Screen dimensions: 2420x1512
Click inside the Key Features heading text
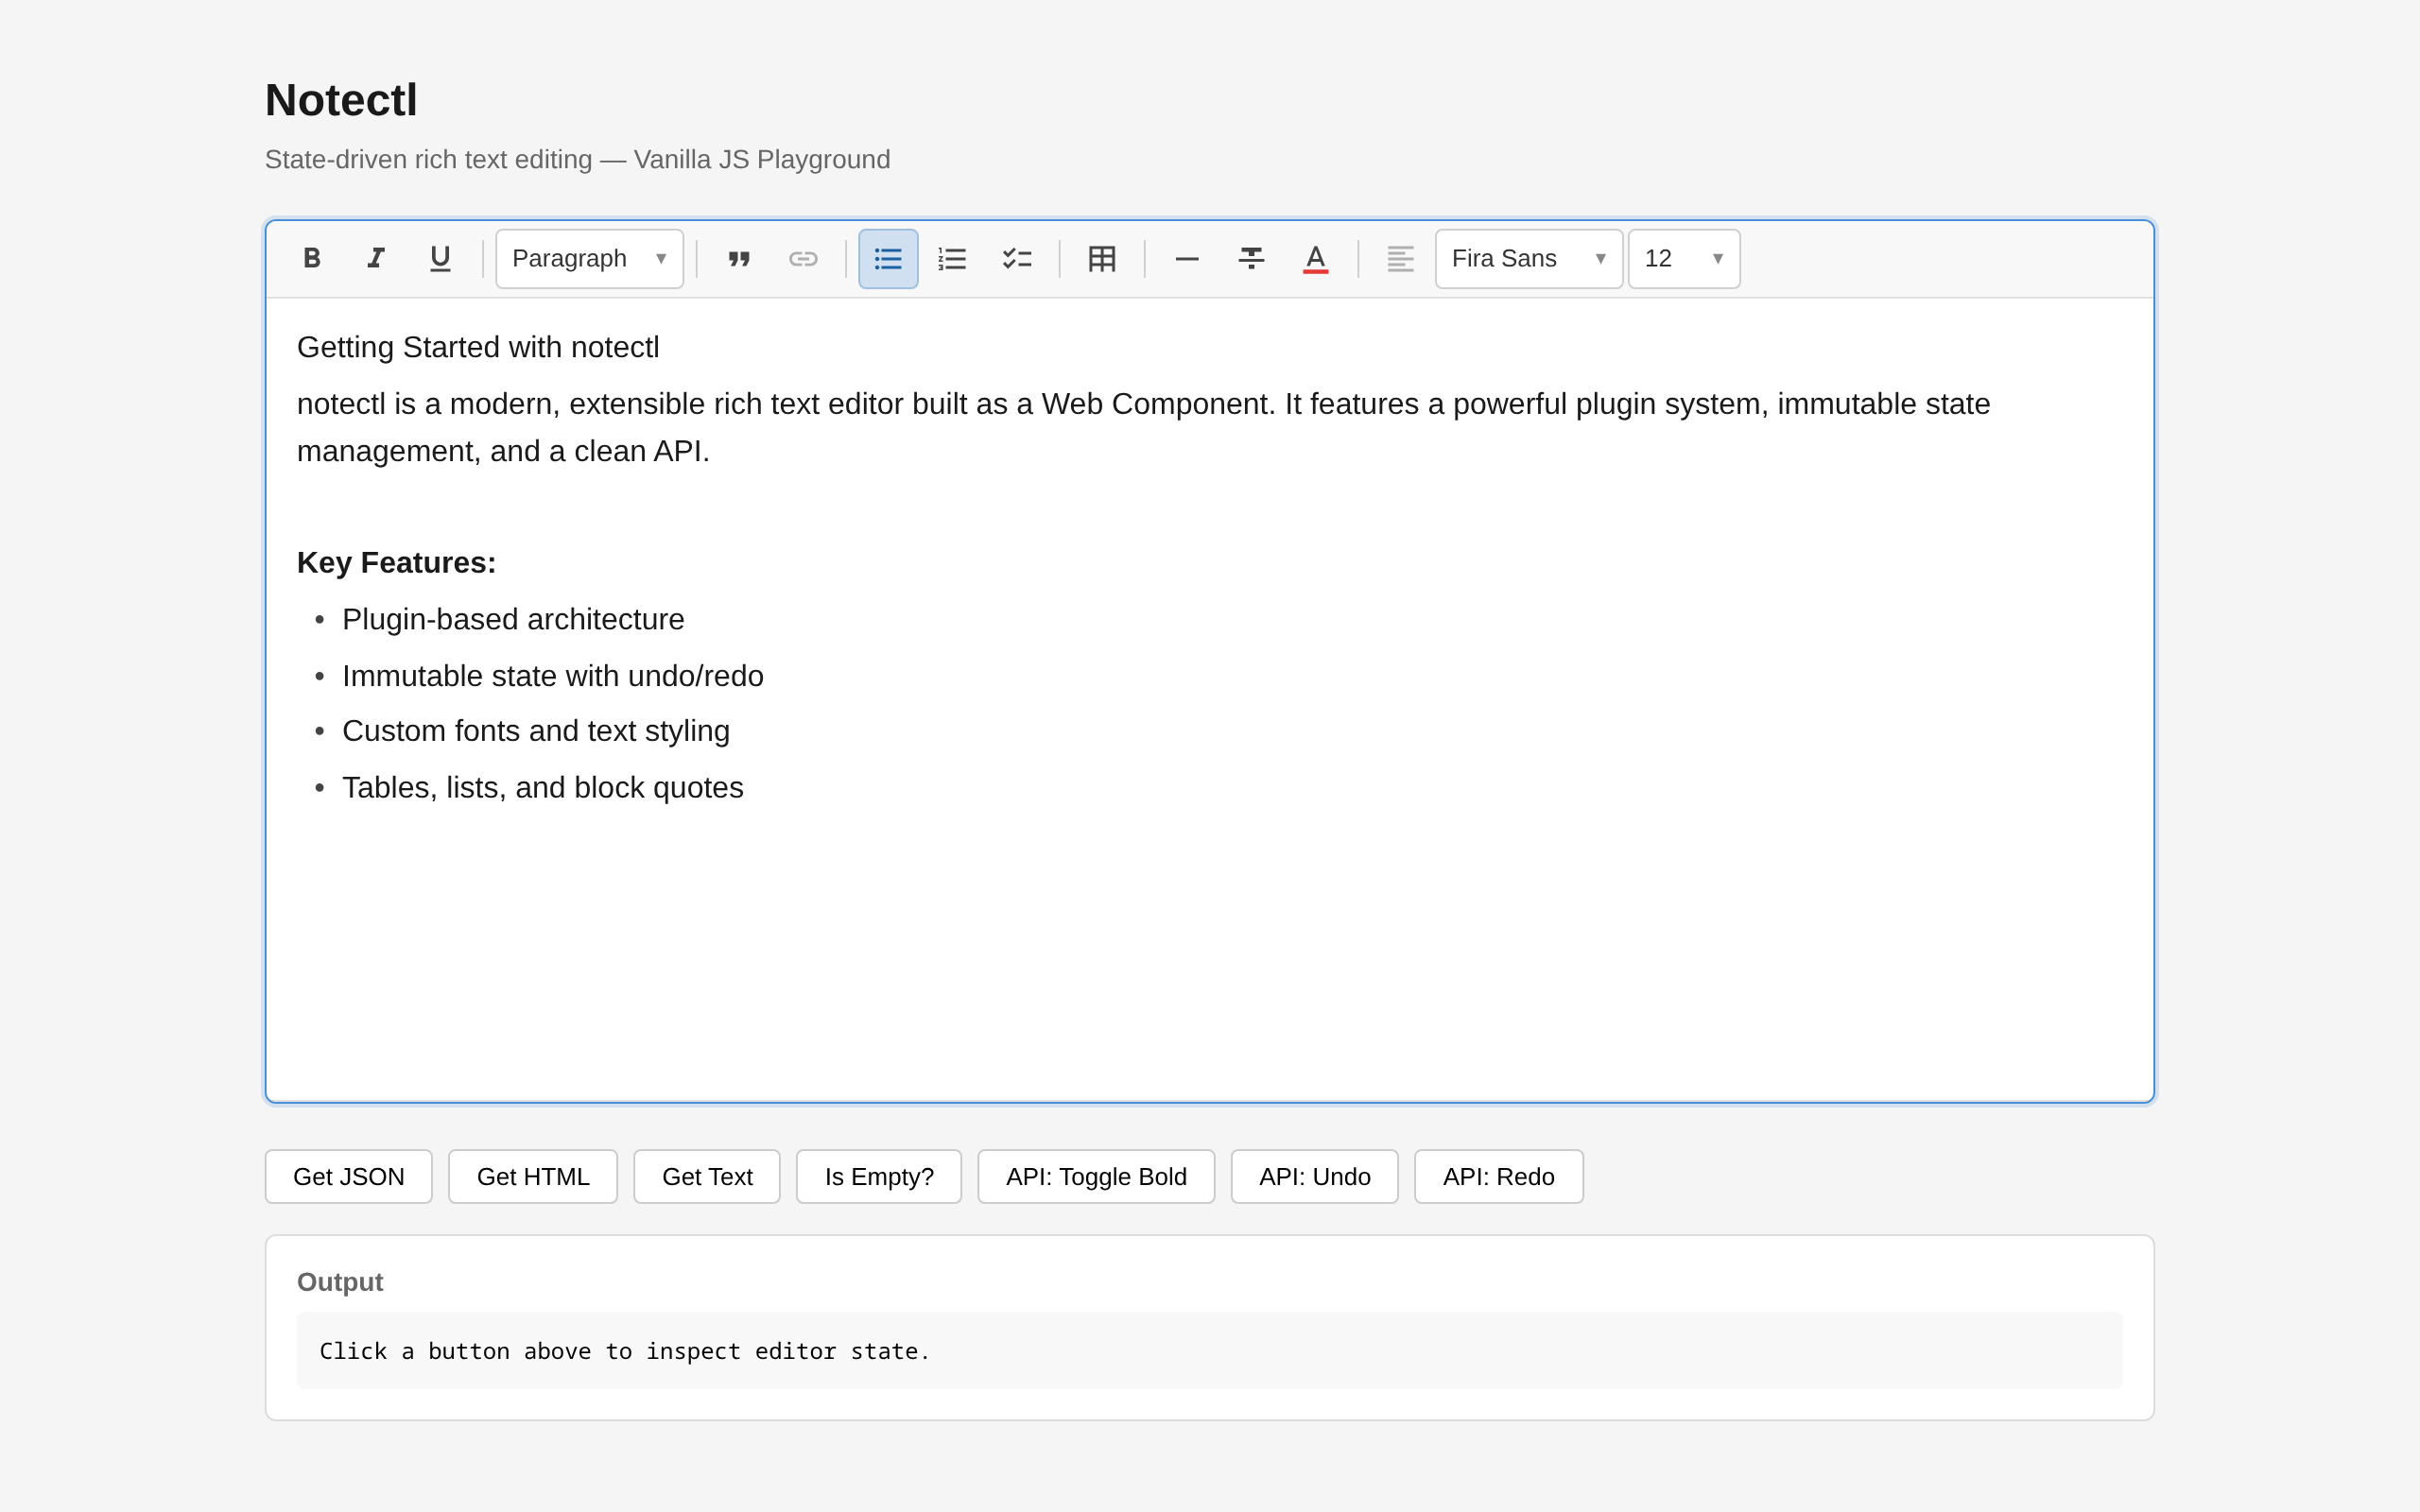396,563
